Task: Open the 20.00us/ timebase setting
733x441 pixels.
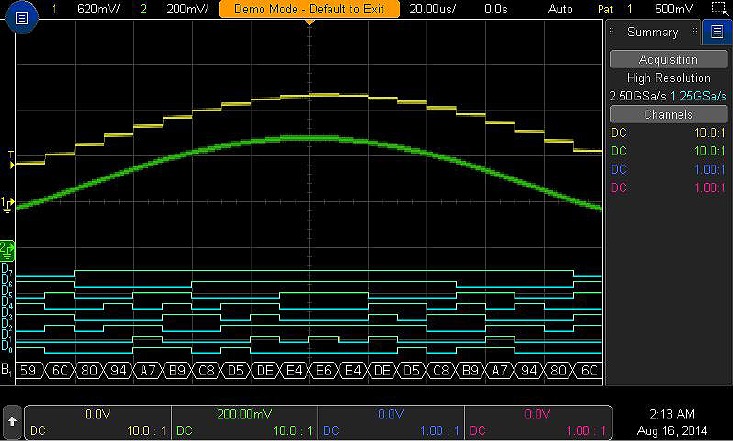Action: click(x=432, y=9)
